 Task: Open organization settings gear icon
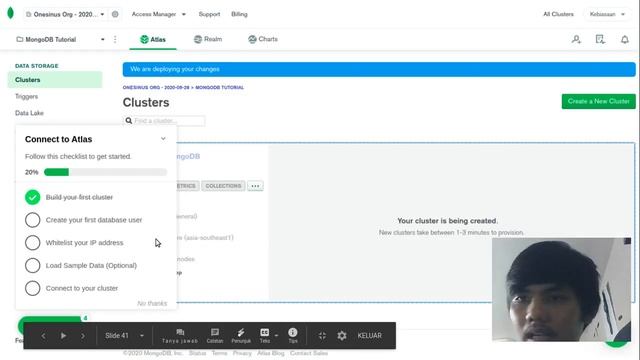click(115, 14)
